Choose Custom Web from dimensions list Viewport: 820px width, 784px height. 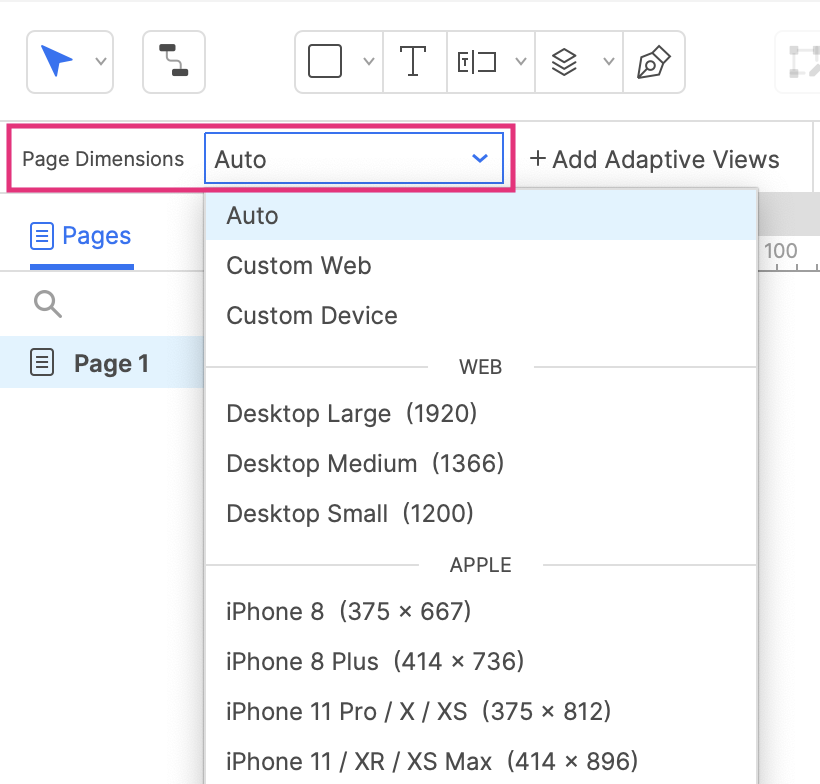tap(299, 266)
